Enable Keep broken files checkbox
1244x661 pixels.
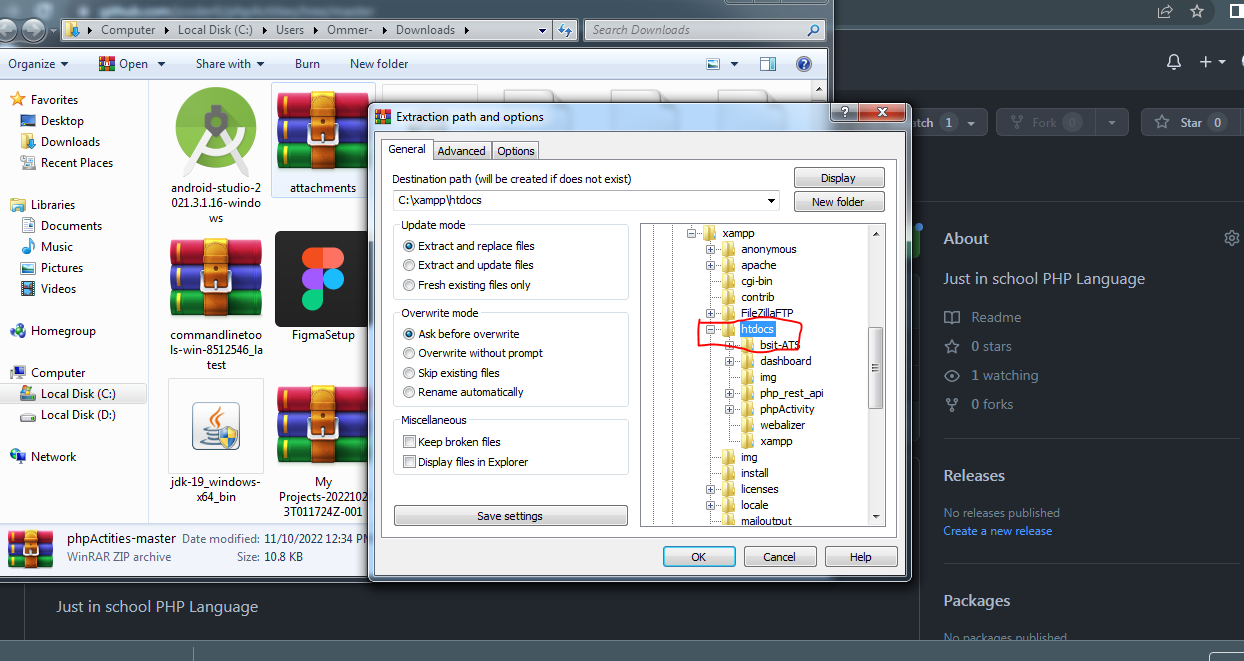click(409, 442)
